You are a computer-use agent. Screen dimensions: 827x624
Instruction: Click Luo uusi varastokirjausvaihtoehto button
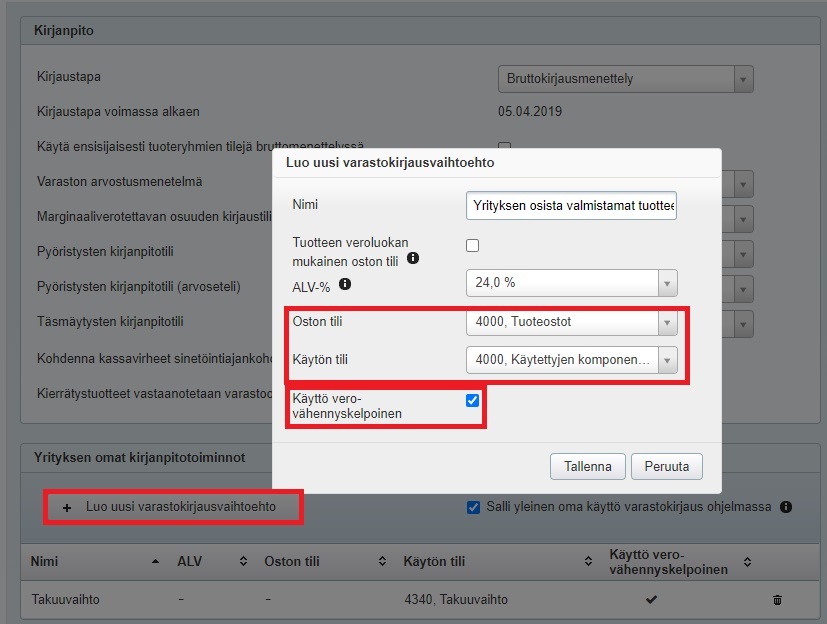(x=172, y=507)
